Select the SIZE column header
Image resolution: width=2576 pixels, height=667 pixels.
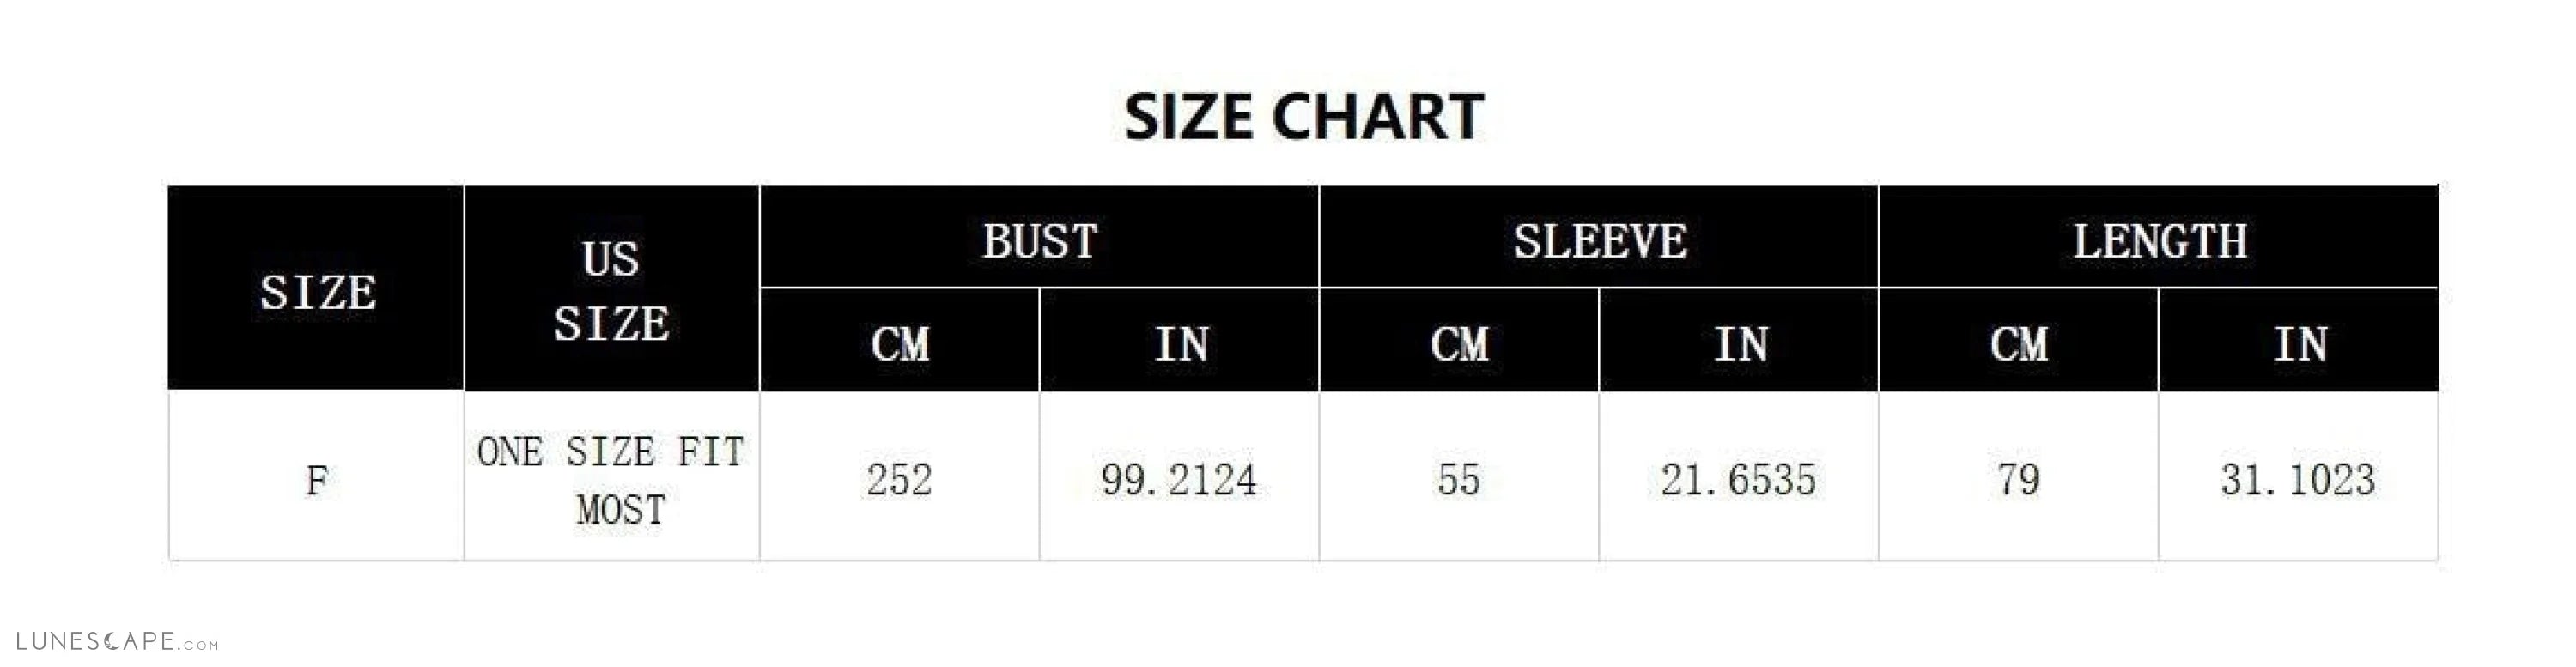pos(316,288)
